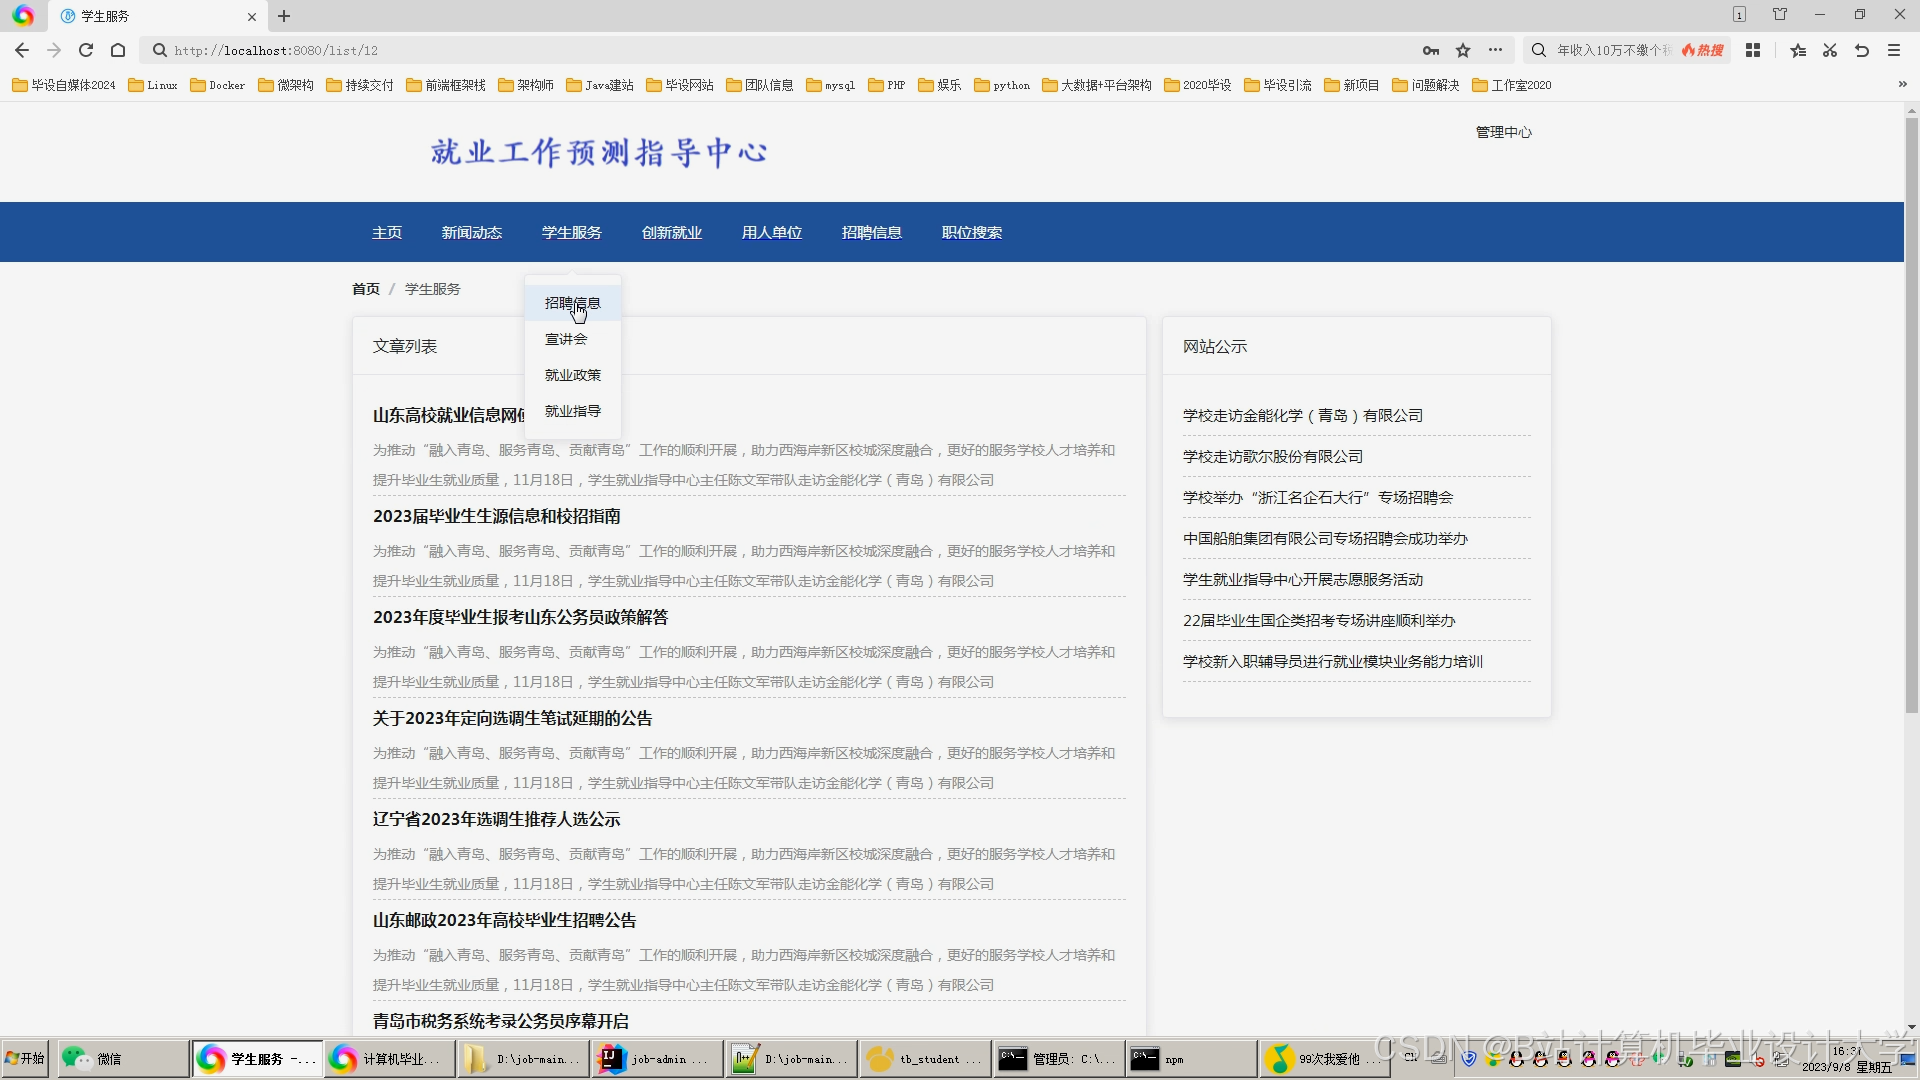The width and height of the screenshot is (1920, 1080).
Task: Click the browser home icon
Action: click(x=118, y=50)
